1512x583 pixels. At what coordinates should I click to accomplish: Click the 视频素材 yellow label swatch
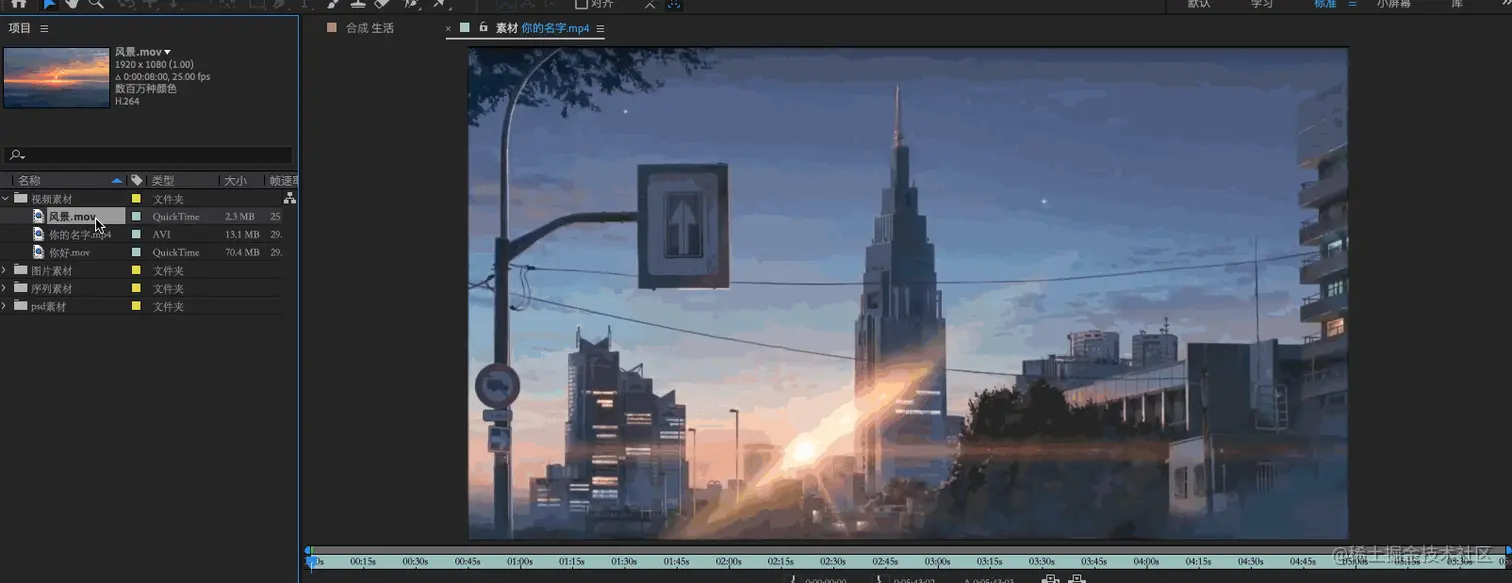tap(136, 199)
